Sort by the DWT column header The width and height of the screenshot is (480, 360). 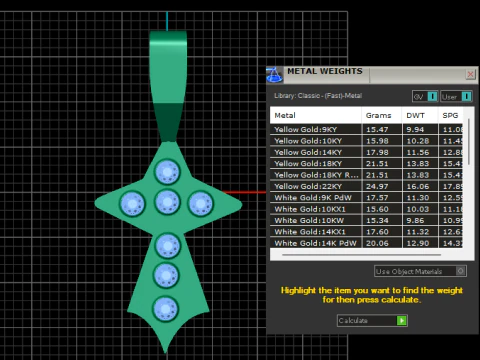pyautogui.click(x=420, y=115)
